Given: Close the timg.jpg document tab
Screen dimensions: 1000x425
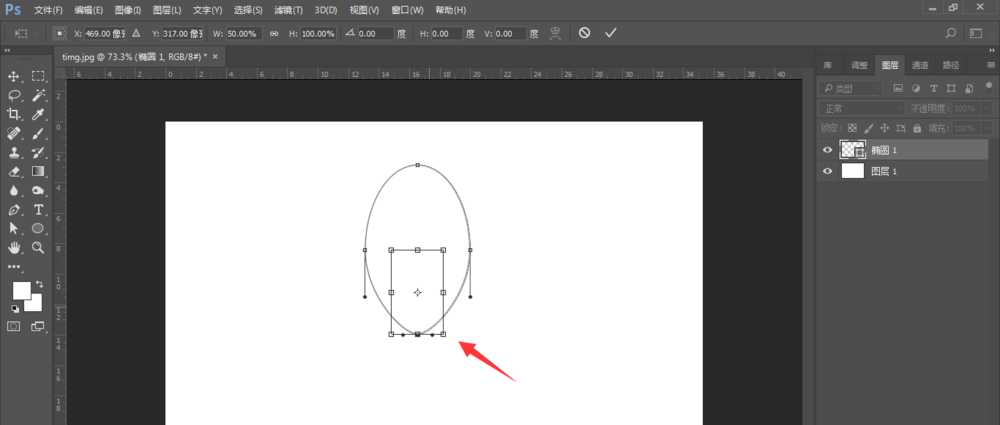Looking at the screenshot, I should tap(215, 57).
